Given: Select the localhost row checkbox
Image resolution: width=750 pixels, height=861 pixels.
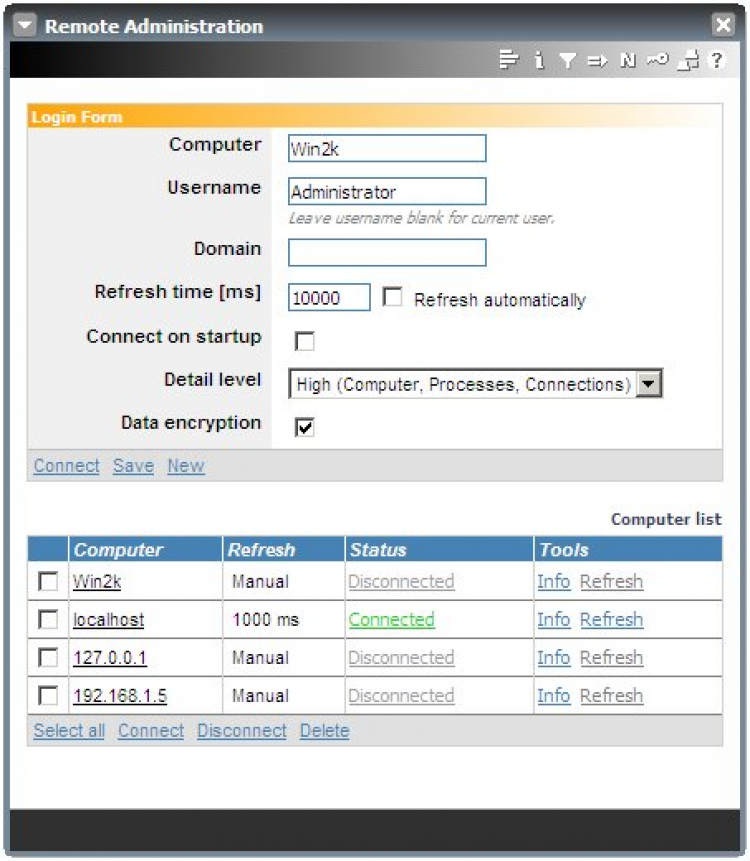Looking at the screenshot, I should tap(48, 619).
